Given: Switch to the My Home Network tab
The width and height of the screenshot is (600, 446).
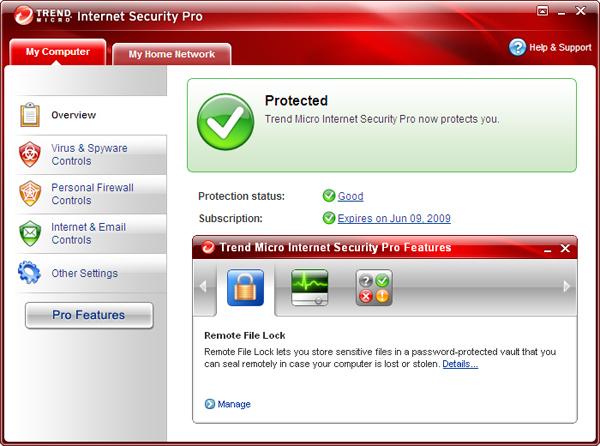Looking at the screenshot, I should pyautogui.click(x=172, y=55).
